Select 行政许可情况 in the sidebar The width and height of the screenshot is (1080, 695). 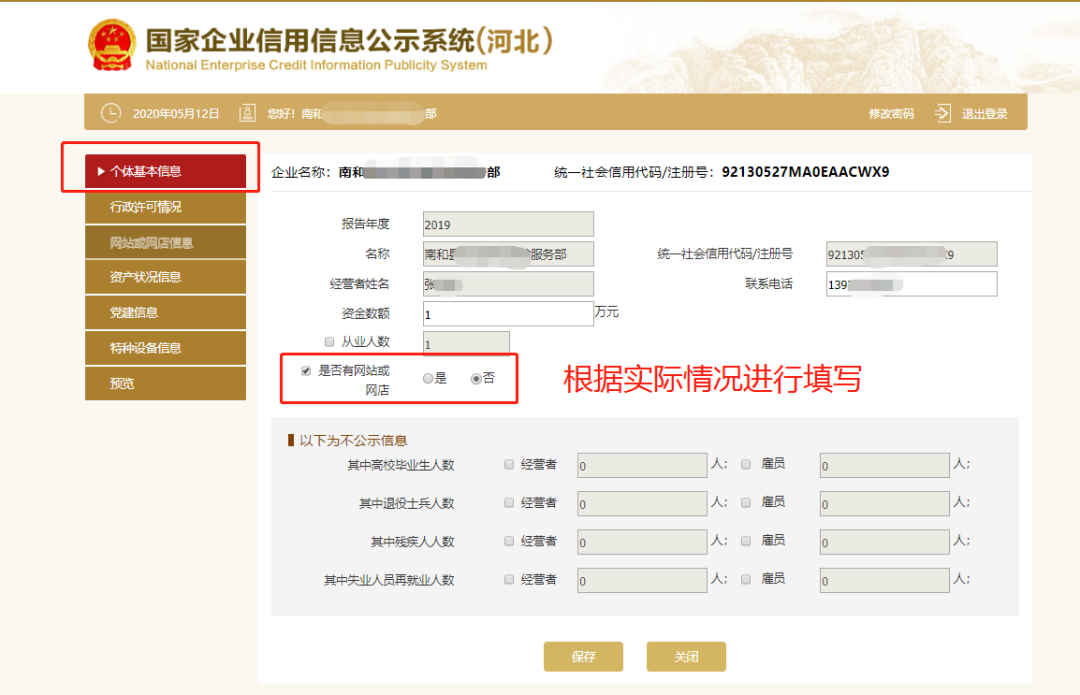point(165,207)
